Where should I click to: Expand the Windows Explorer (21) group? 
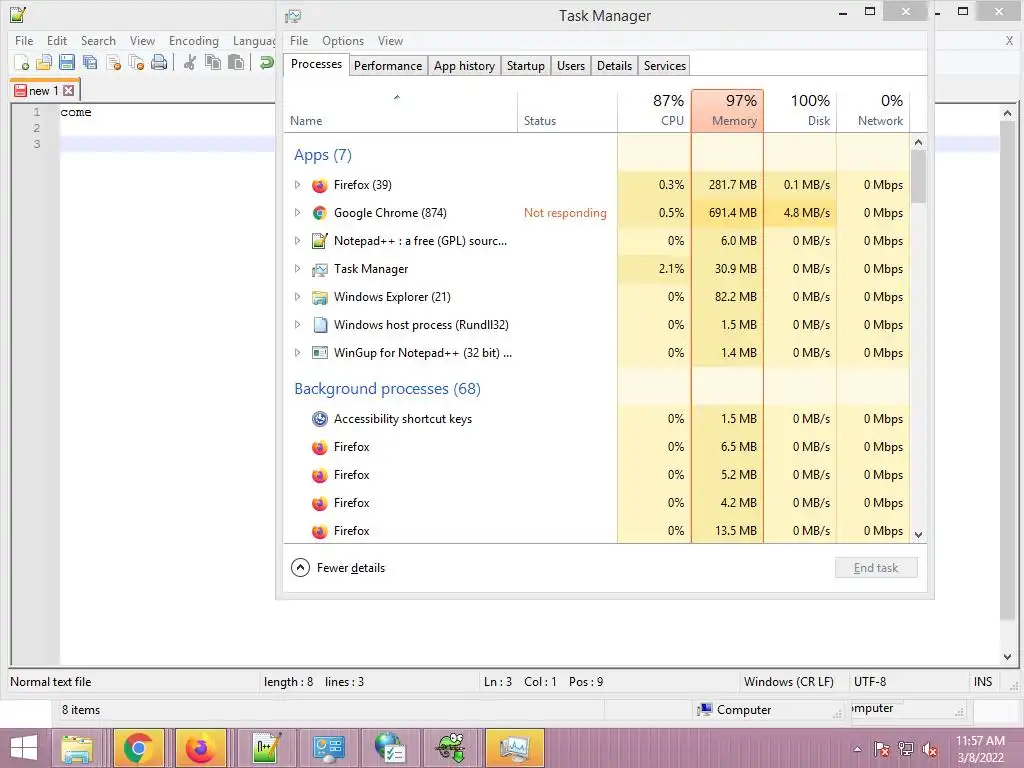tap(297, 297)
